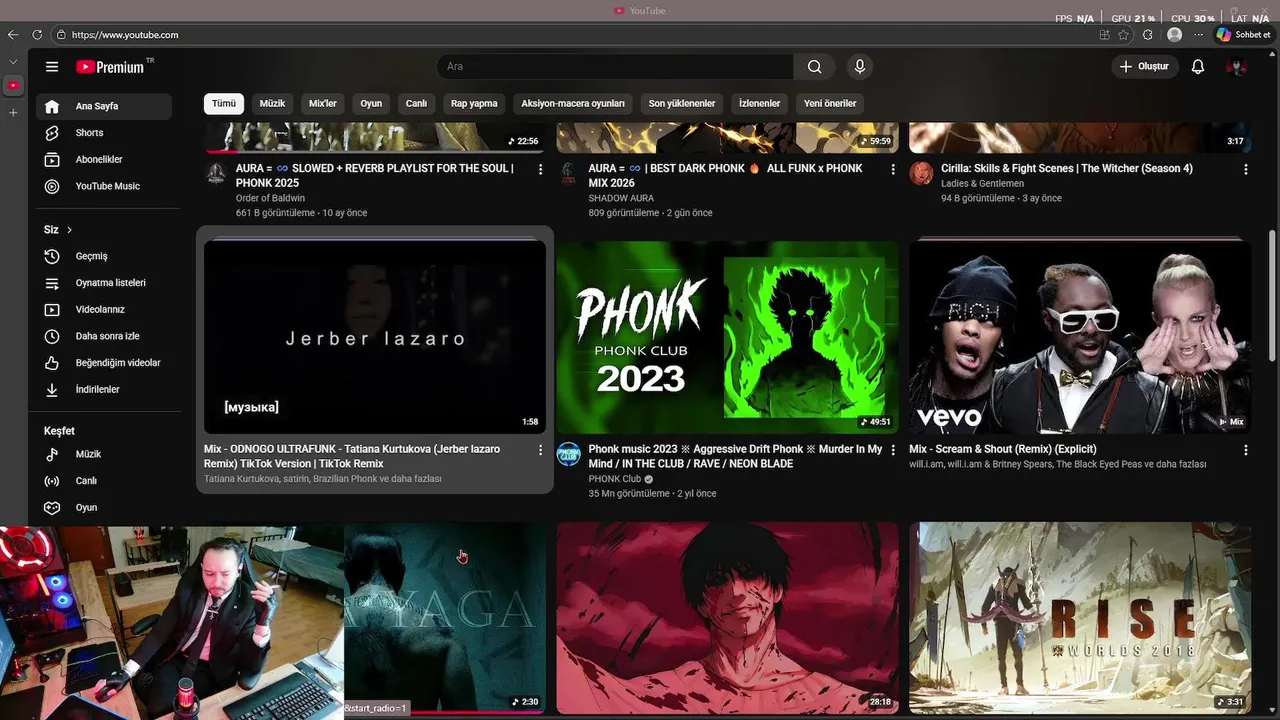Viewport: 1280px width, 720px height.
Task: Open Phonk music 2023 video title
Action: (x=735, y=456)
